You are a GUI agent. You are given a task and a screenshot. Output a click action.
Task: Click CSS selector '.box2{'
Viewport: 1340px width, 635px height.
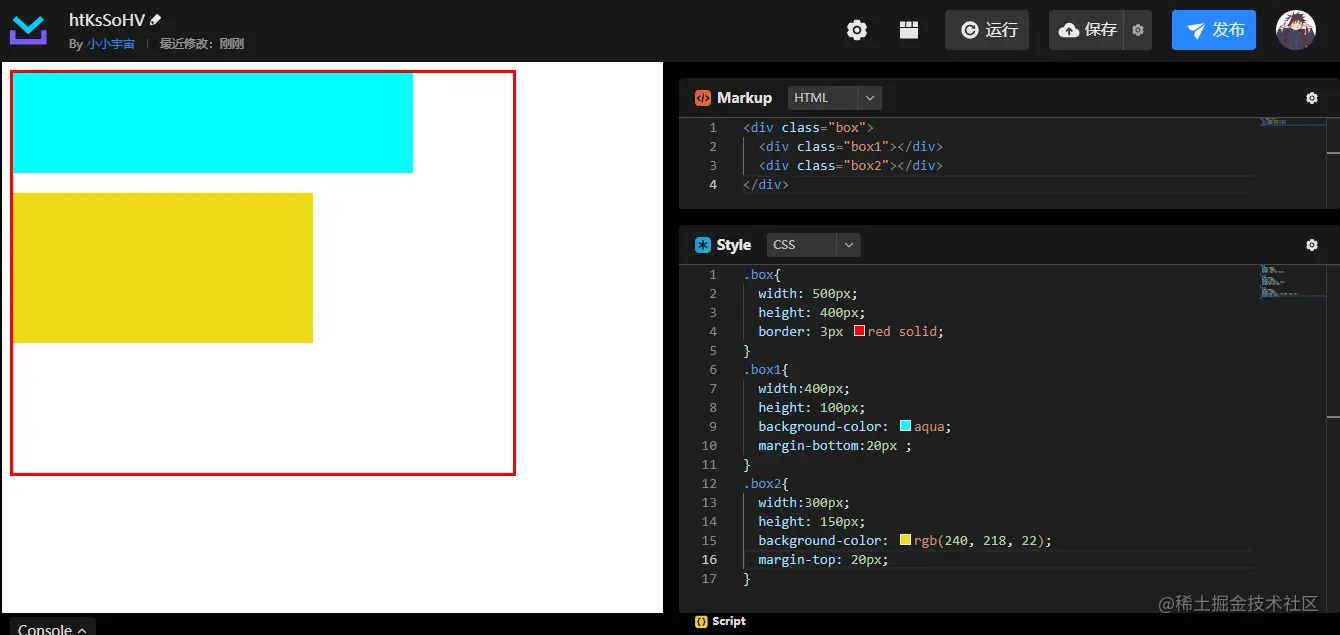pos(766,483)
